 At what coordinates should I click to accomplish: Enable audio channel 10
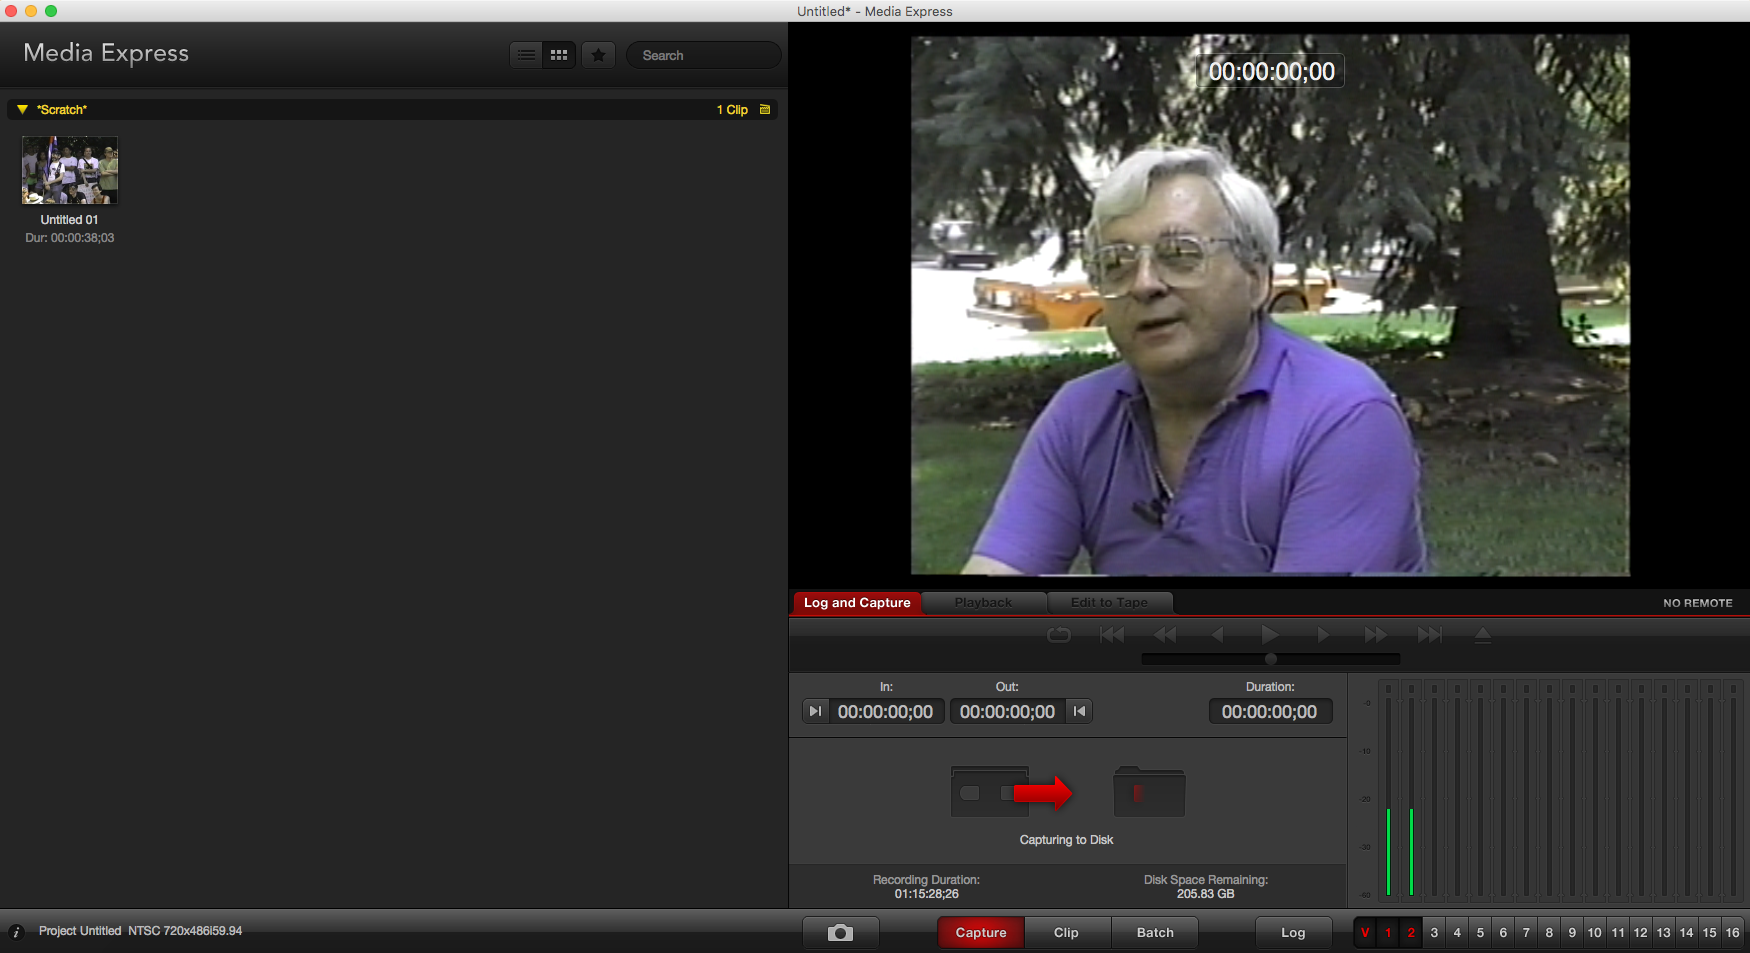(1595, 932)
